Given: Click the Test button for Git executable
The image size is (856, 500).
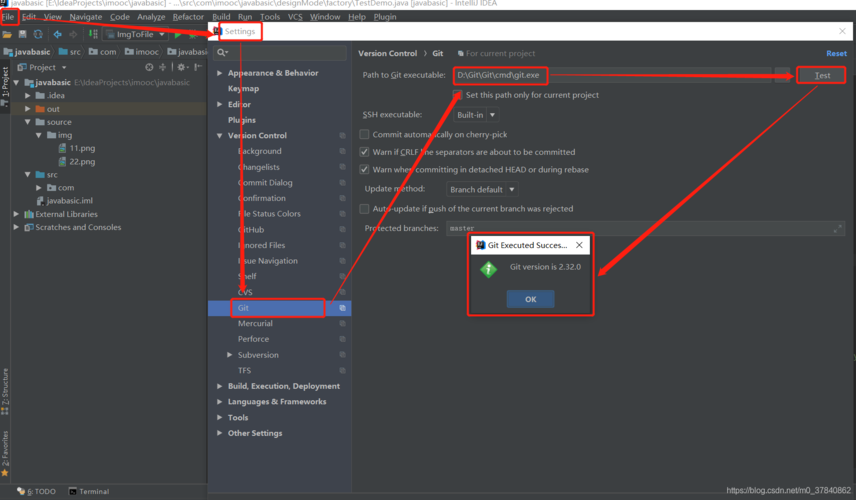Looking at the screenshot, I should [x=822, y=75].
